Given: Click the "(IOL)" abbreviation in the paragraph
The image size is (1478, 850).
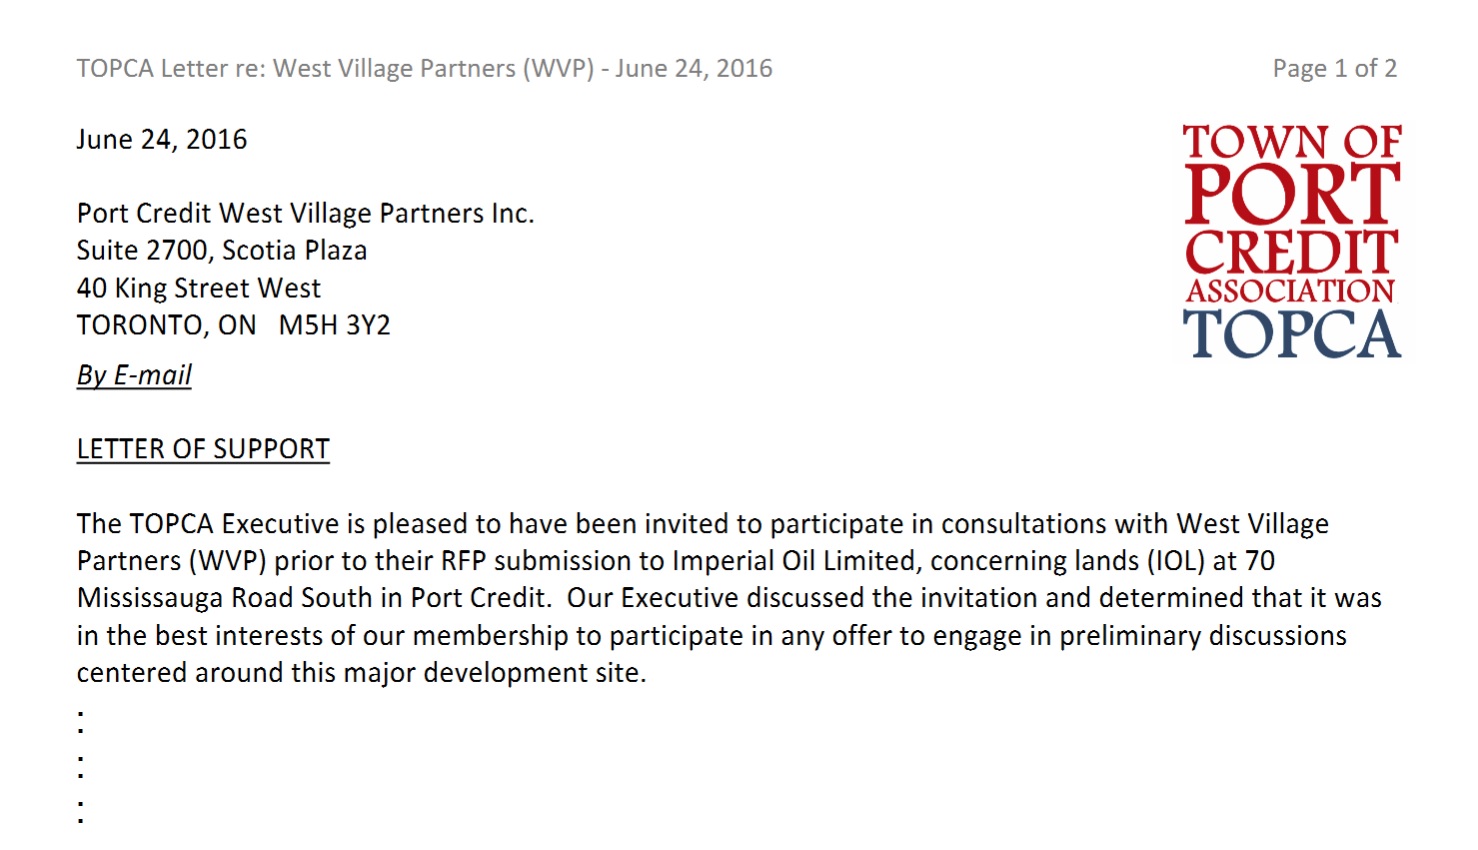Looking at the screenshot, I should point(1175,561).
